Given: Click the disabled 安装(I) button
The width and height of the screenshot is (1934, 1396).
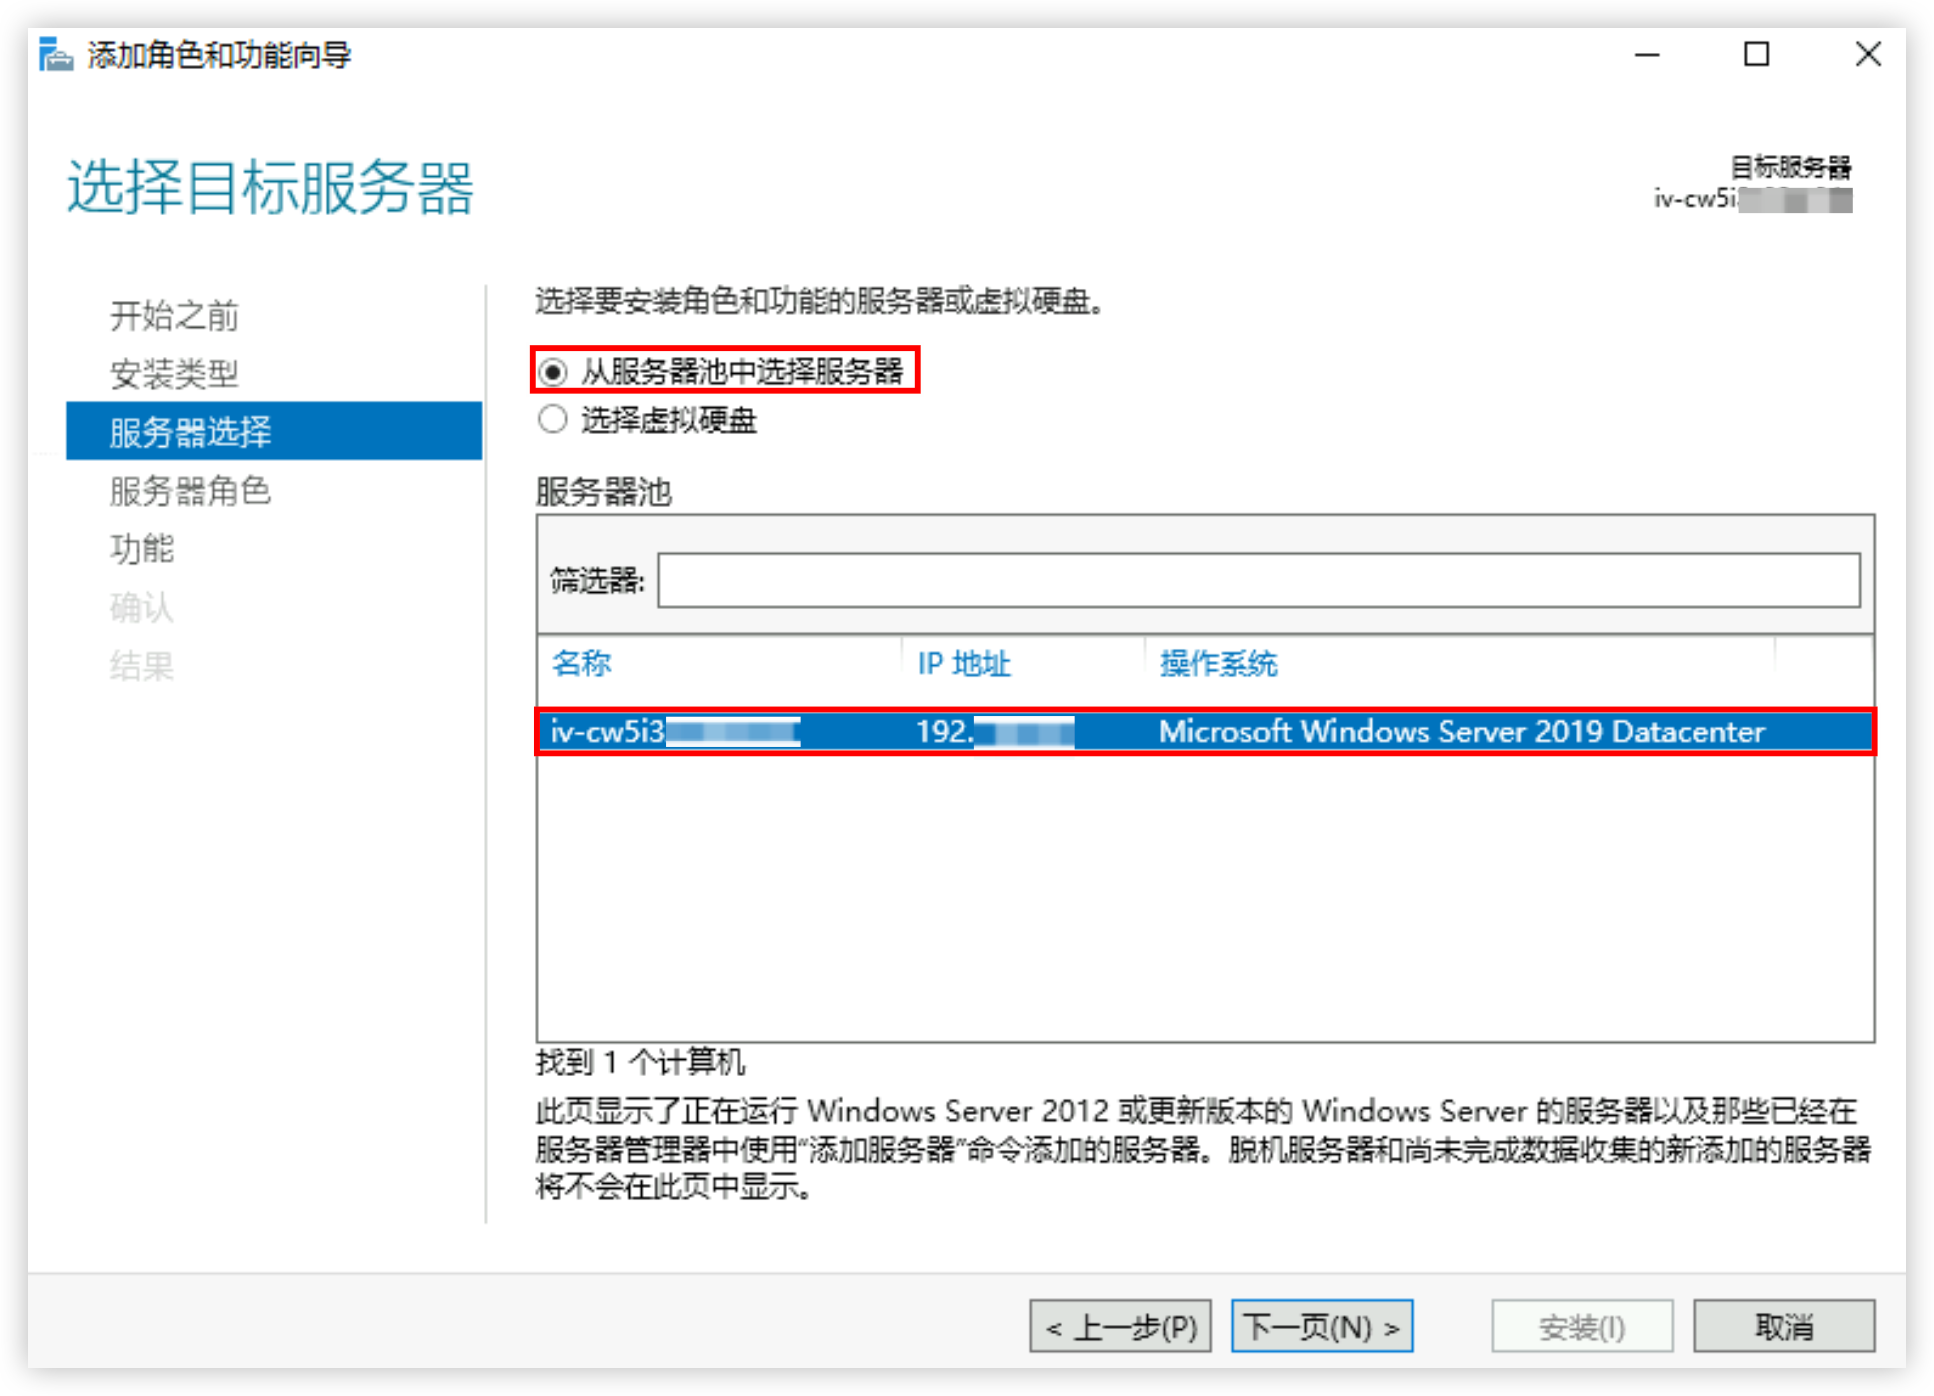Looking at the screenshot, I should pyautogui.click(x=1582, y=1326).
